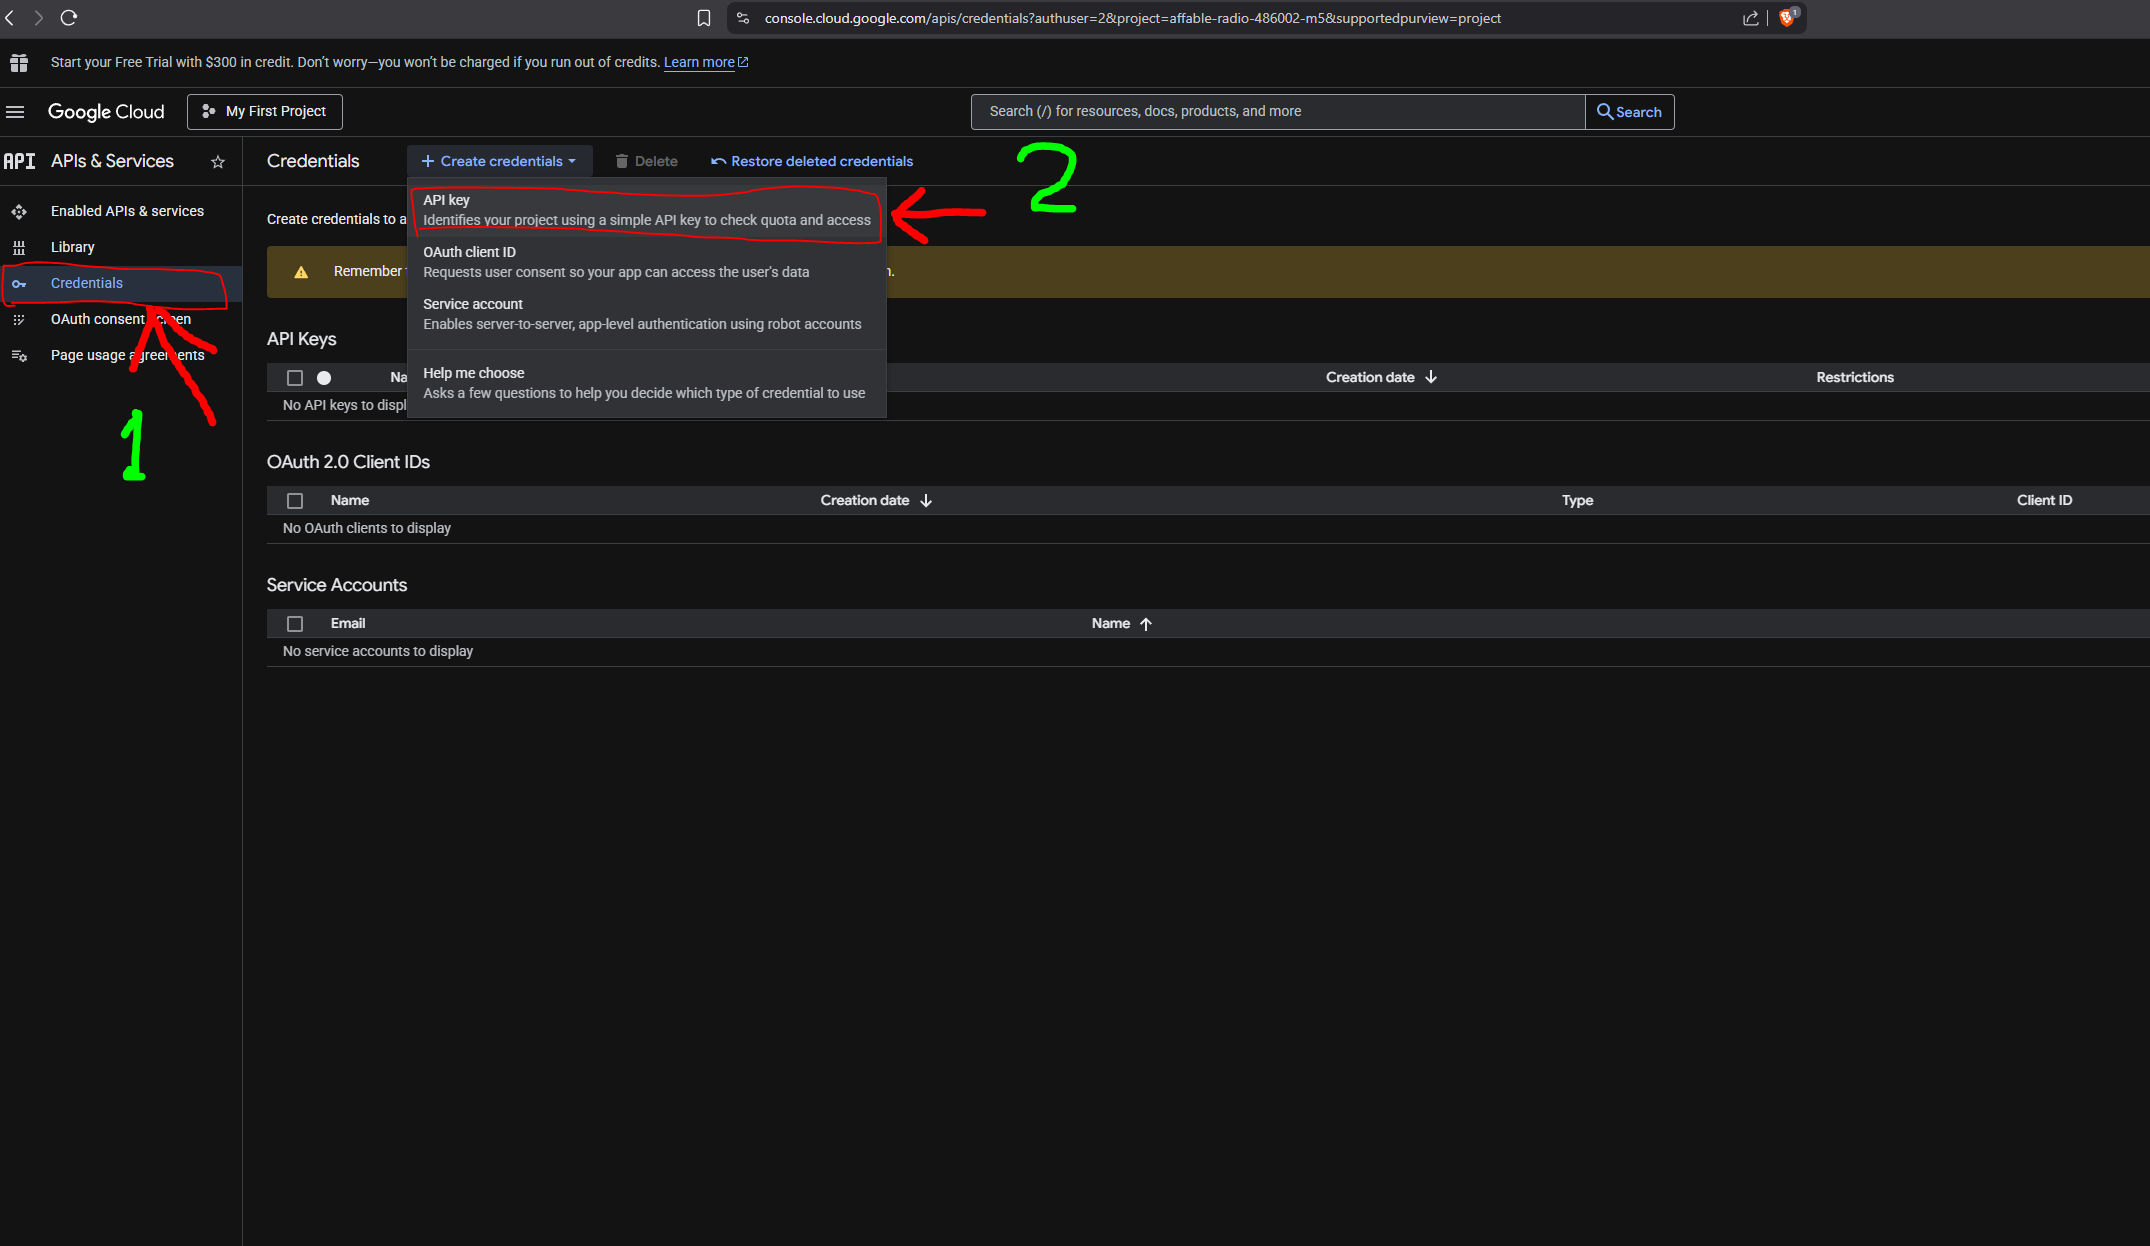Click the OAuth consent screen icon
Screen dimensions: 2150x1246
click(20, 319)
